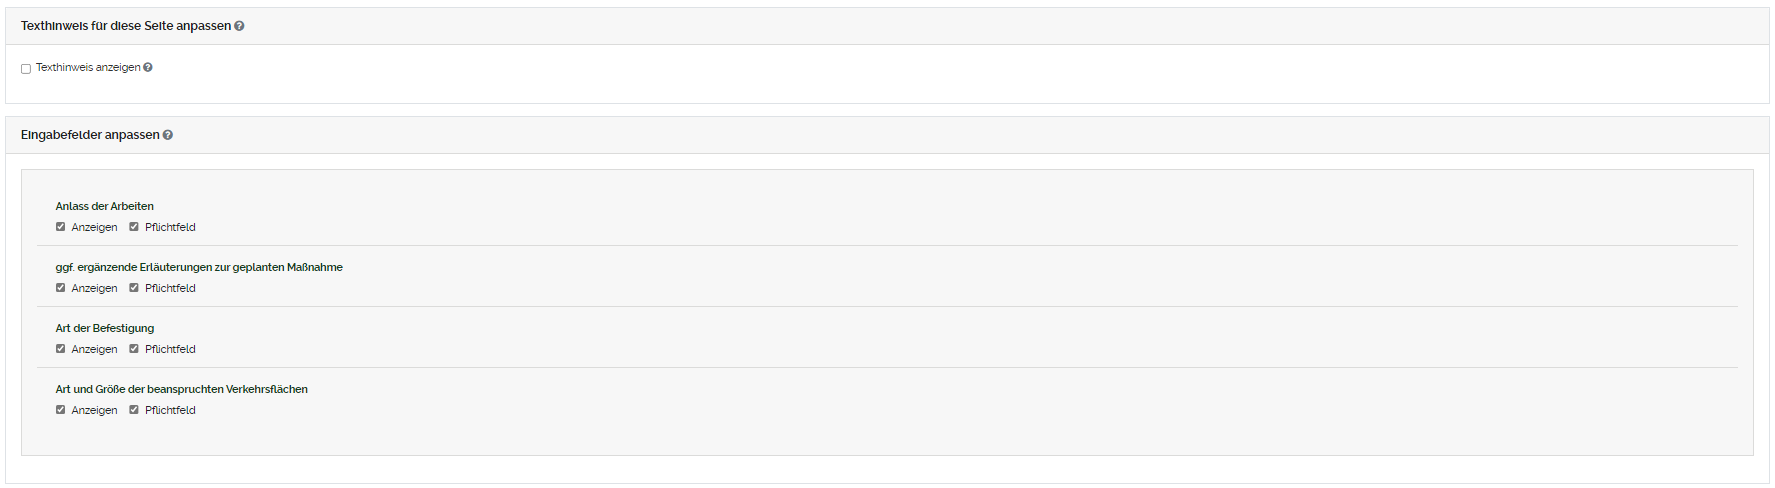Click the 'Art der Befestigung' field title
Viewport: 1775px width, 488px height.
(x=105, y=328)
